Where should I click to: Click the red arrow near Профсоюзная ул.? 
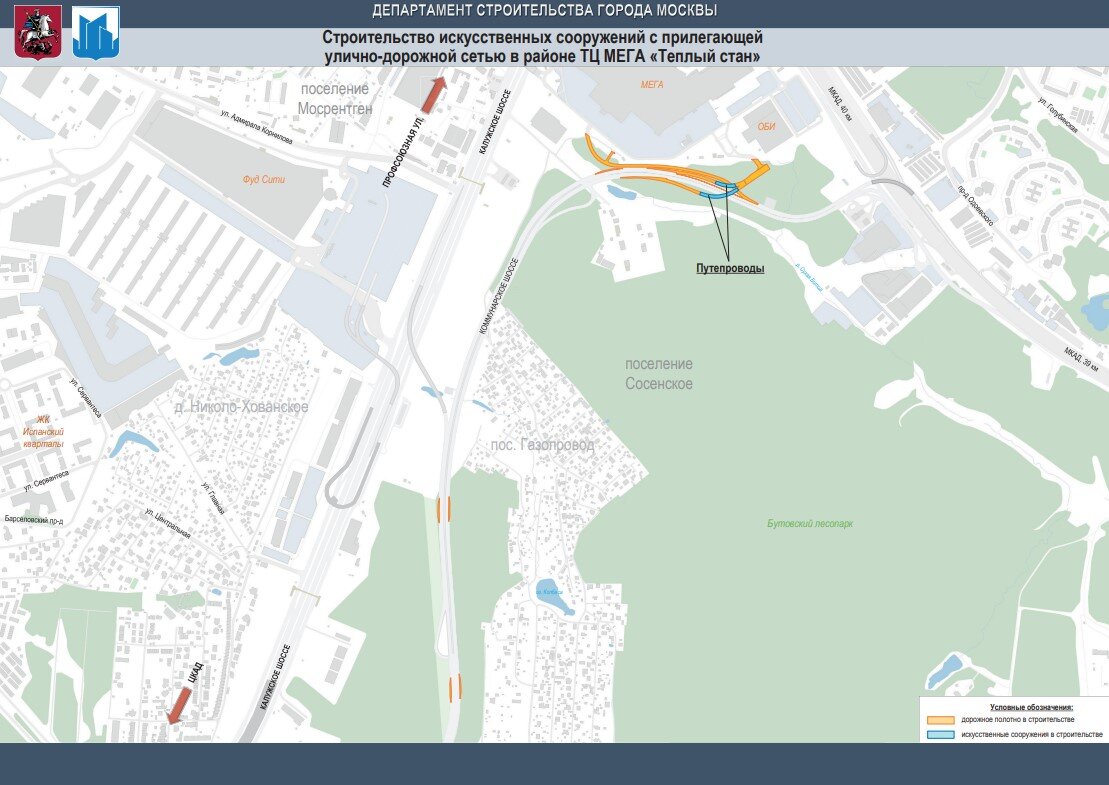pos(434,95)
